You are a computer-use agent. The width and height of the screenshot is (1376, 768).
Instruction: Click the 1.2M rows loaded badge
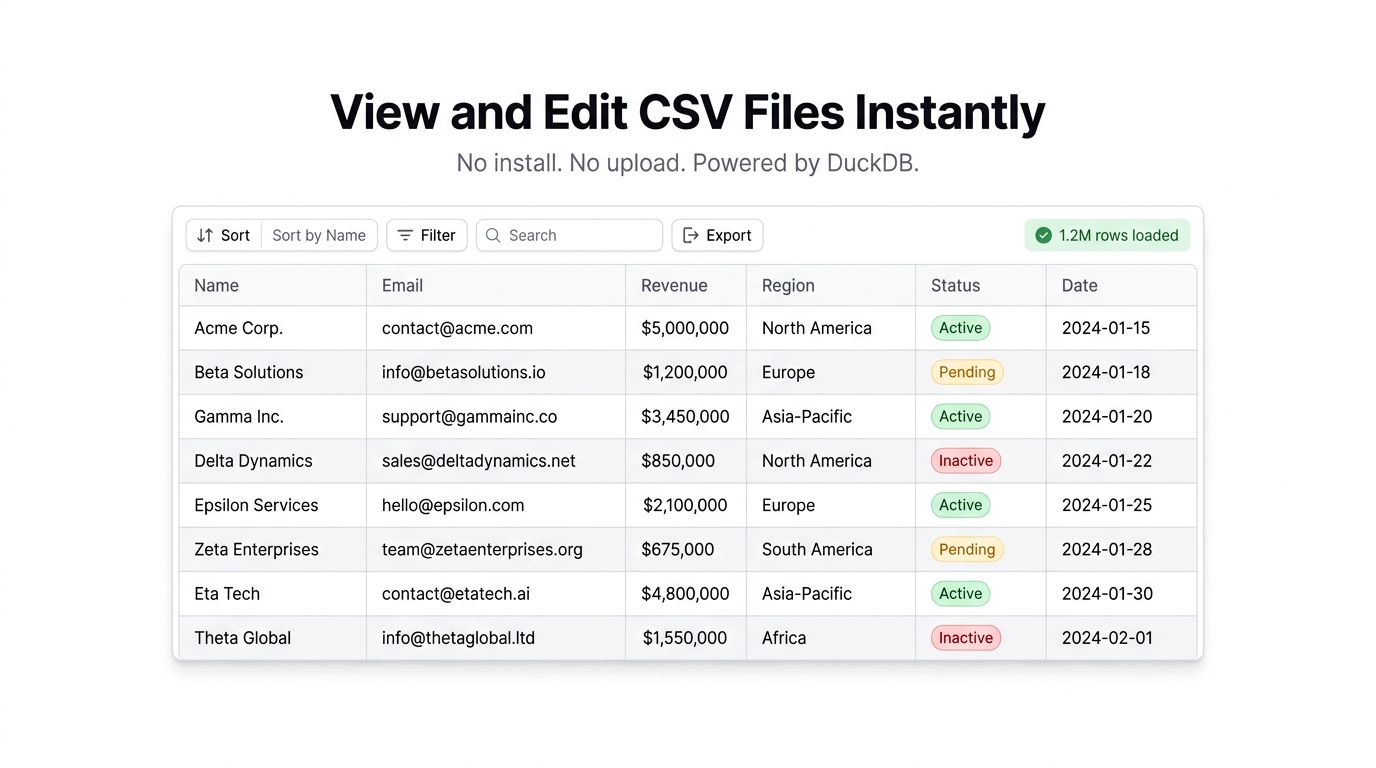tap(1107, 236)
